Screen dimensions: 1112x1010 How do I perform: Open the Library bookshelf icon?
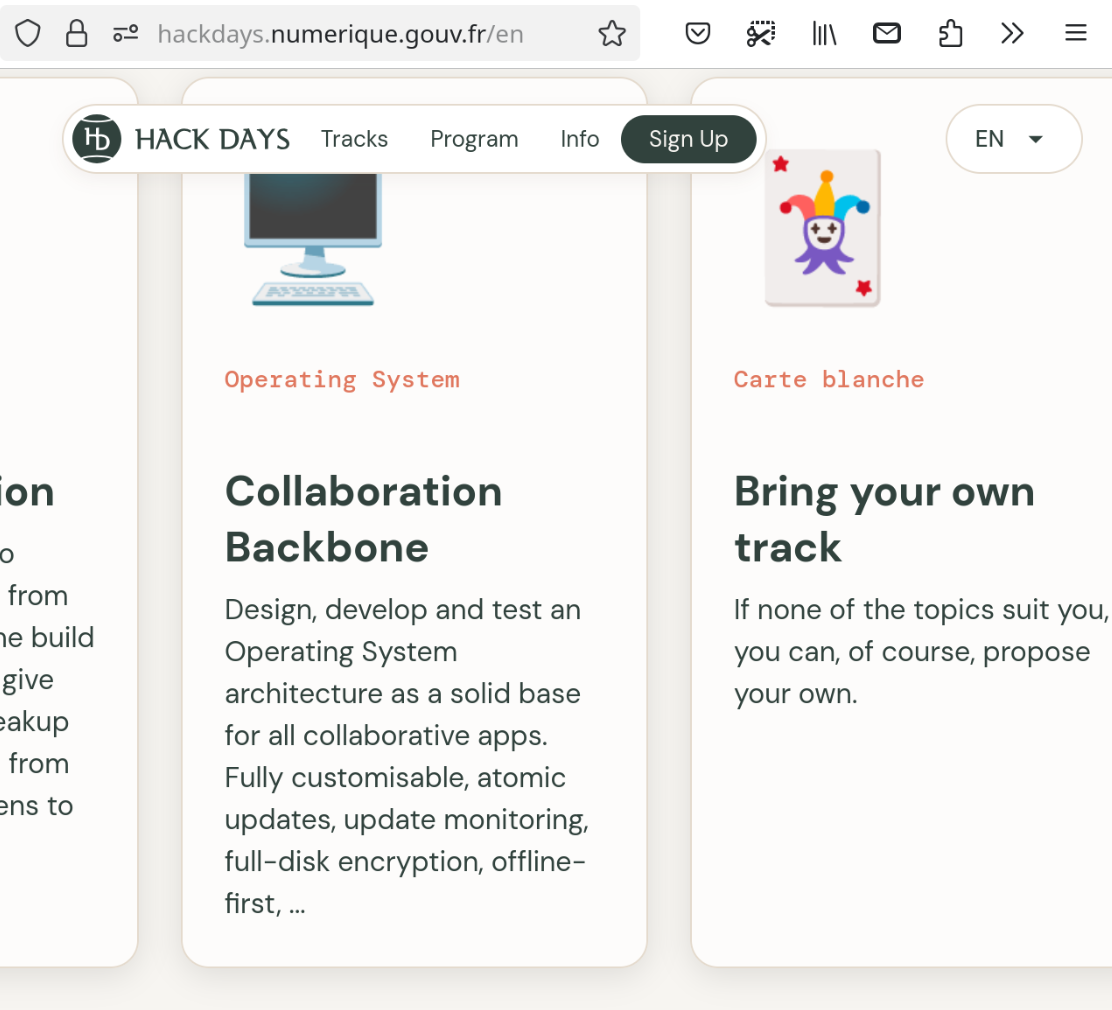pos(824,34)
